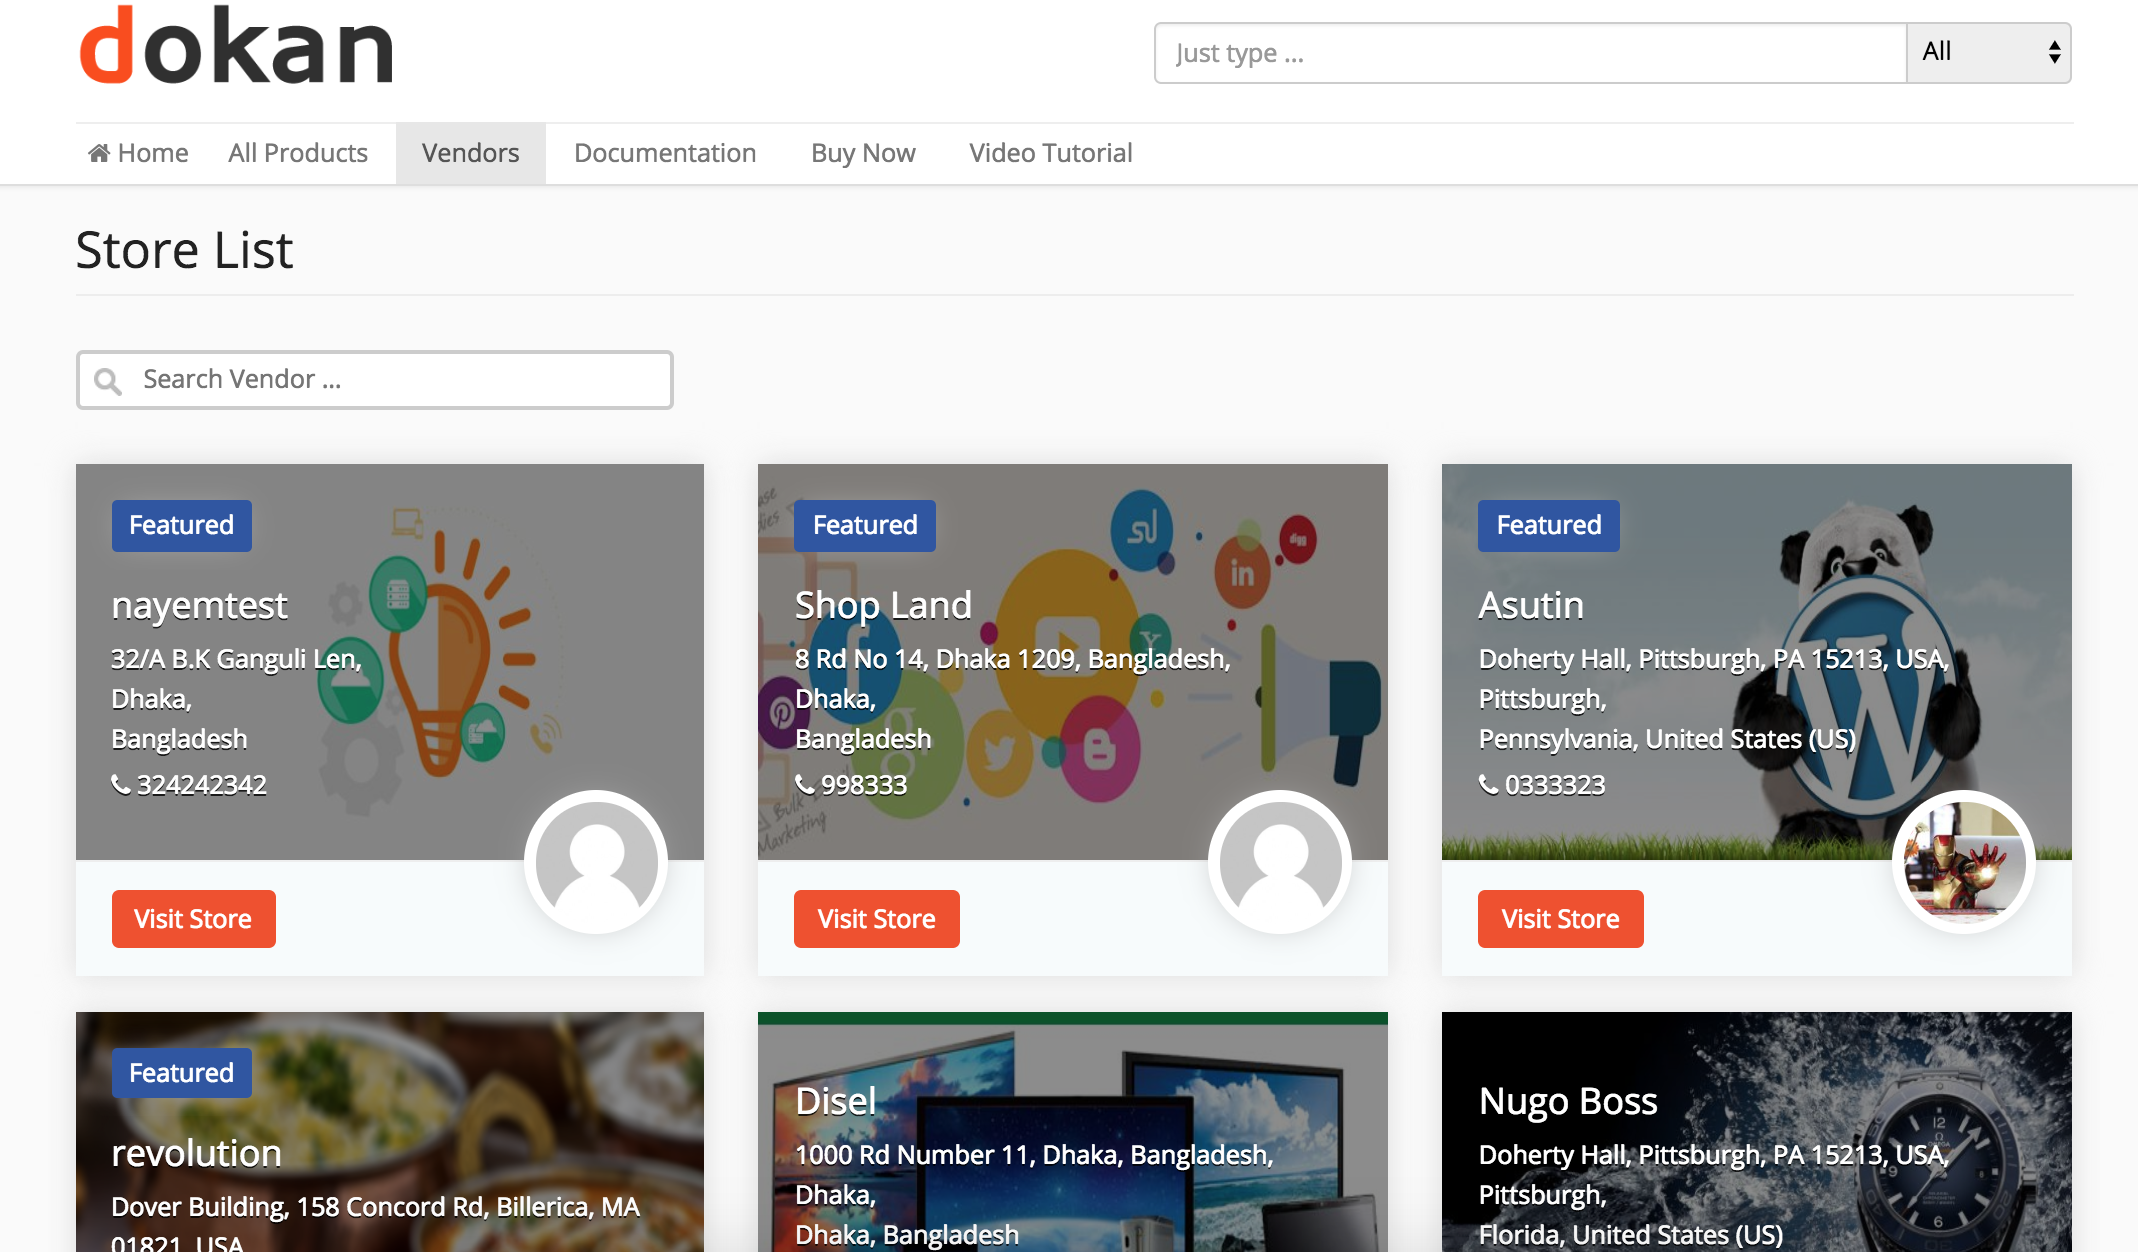Click the Home icon in navigation
Screen dimensions: 2138x1252
pos(99,153)
